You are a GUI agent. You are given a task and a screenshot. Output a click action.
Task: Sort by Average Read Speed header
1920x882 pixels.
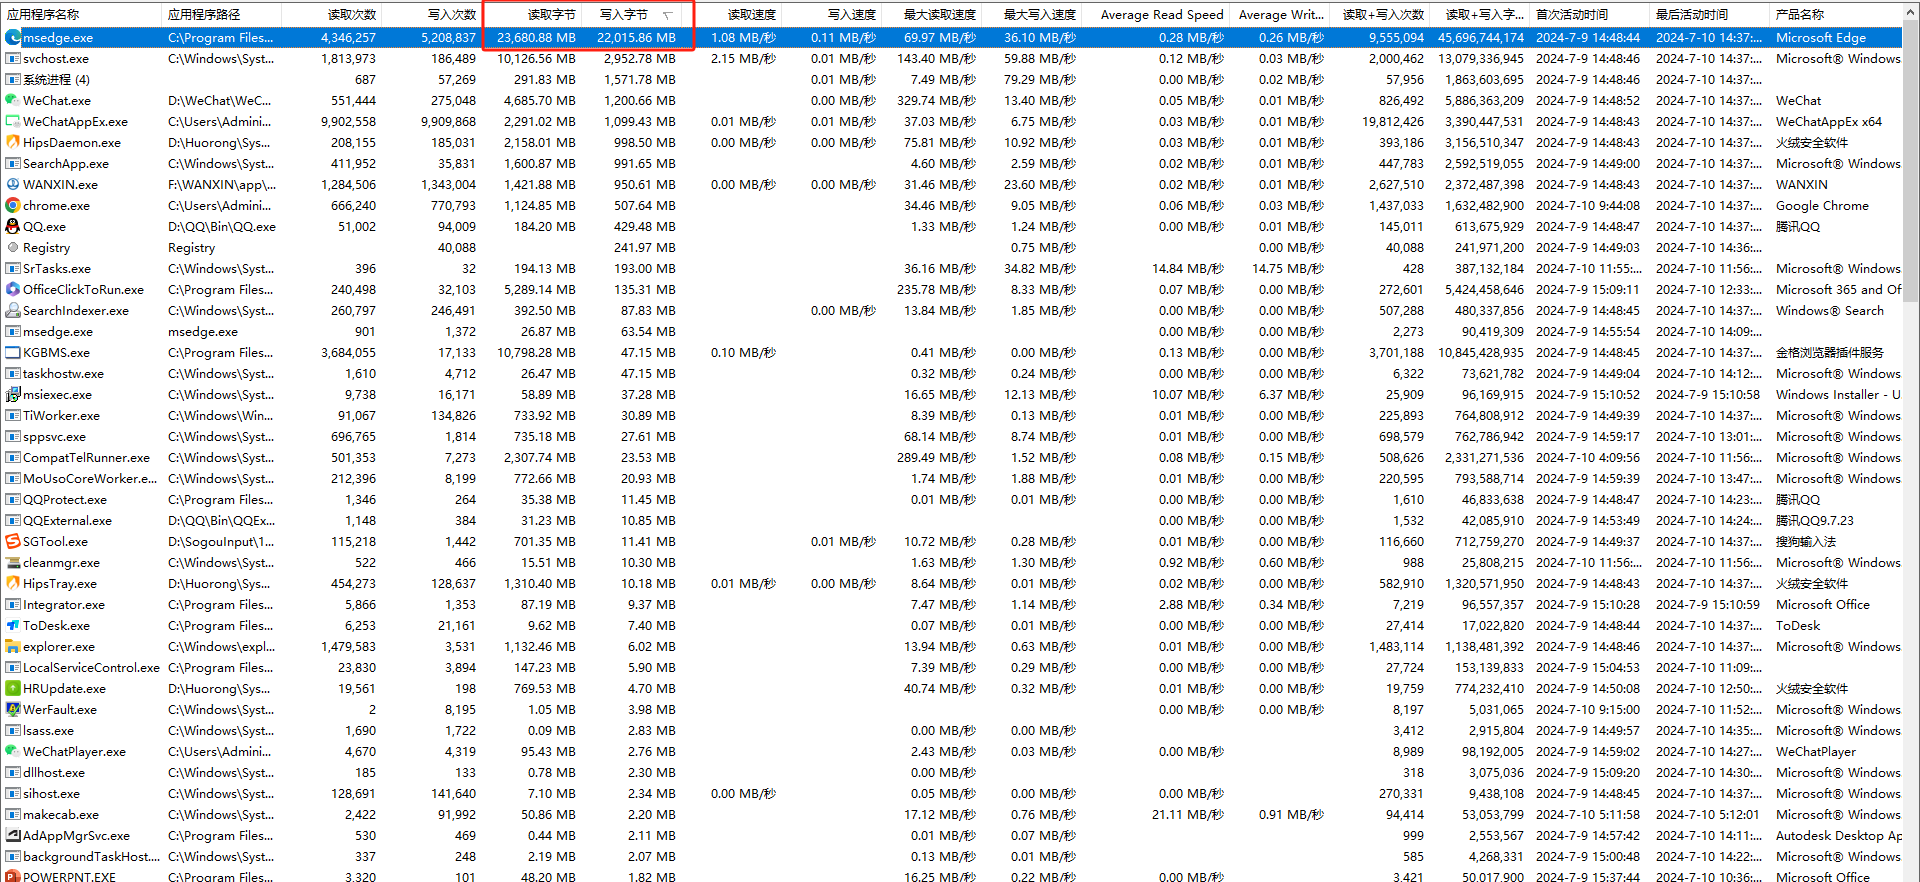pos(1156,14)
